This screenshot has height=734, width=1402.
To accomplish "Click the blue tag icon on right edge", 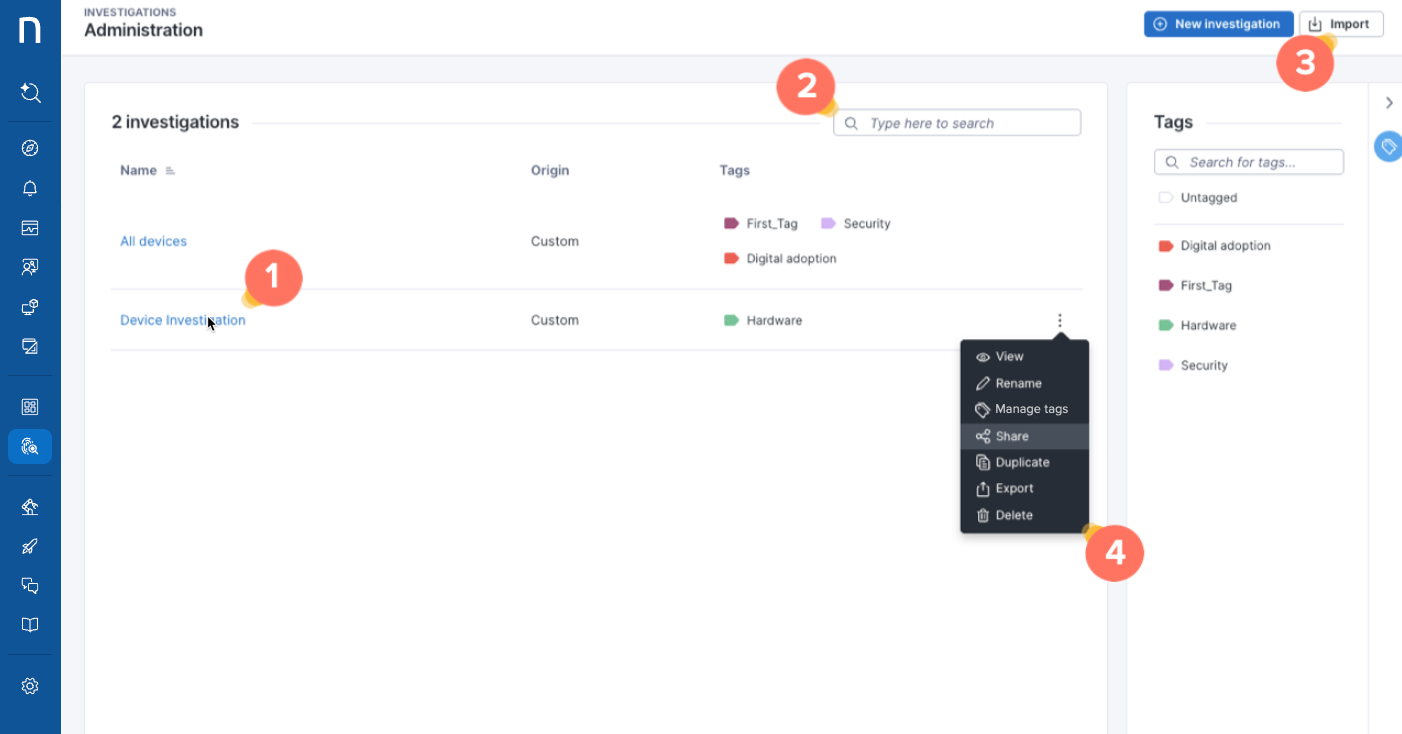I will [1388, 146].
